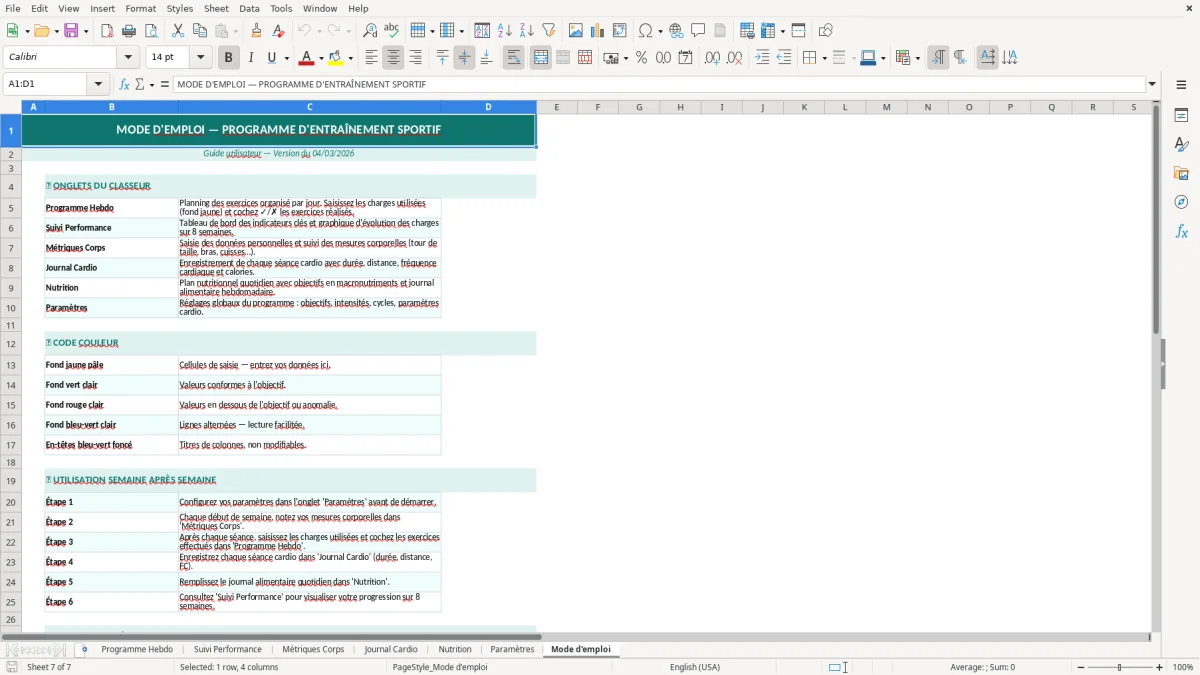Image resolution: width=1200 pixels, height=675 pixels.
Task: Toggle Wrap Text
Action: tap(513, 58)
